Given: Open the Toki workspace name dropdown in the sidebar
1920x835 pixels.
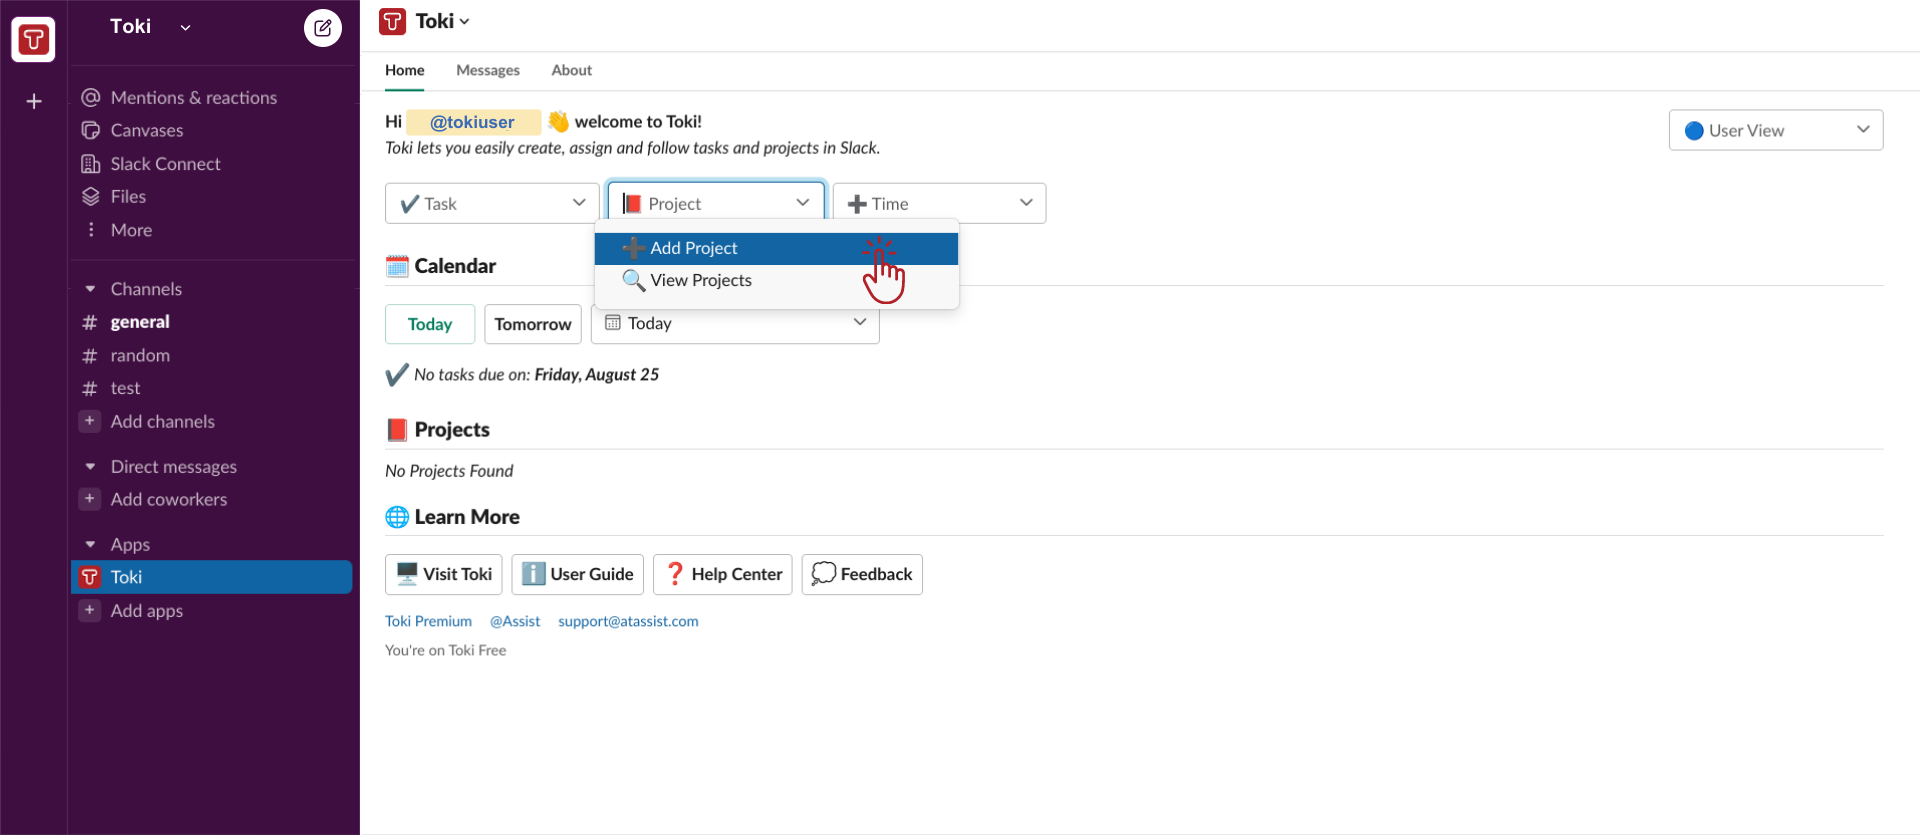Looking at the screenshot, I should tap(150, 27).
